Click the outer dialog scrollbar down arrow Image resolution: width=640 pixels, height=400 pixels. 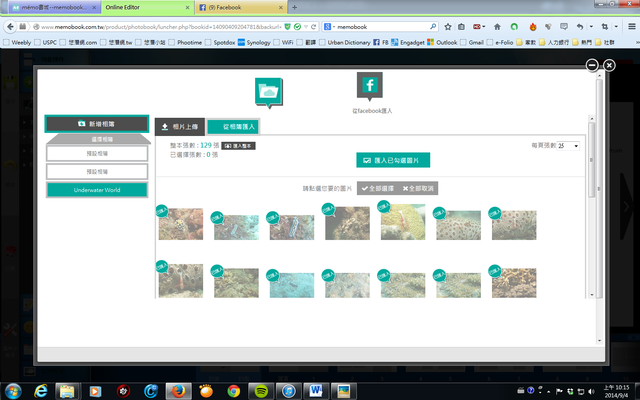click(x=599, y=341)
